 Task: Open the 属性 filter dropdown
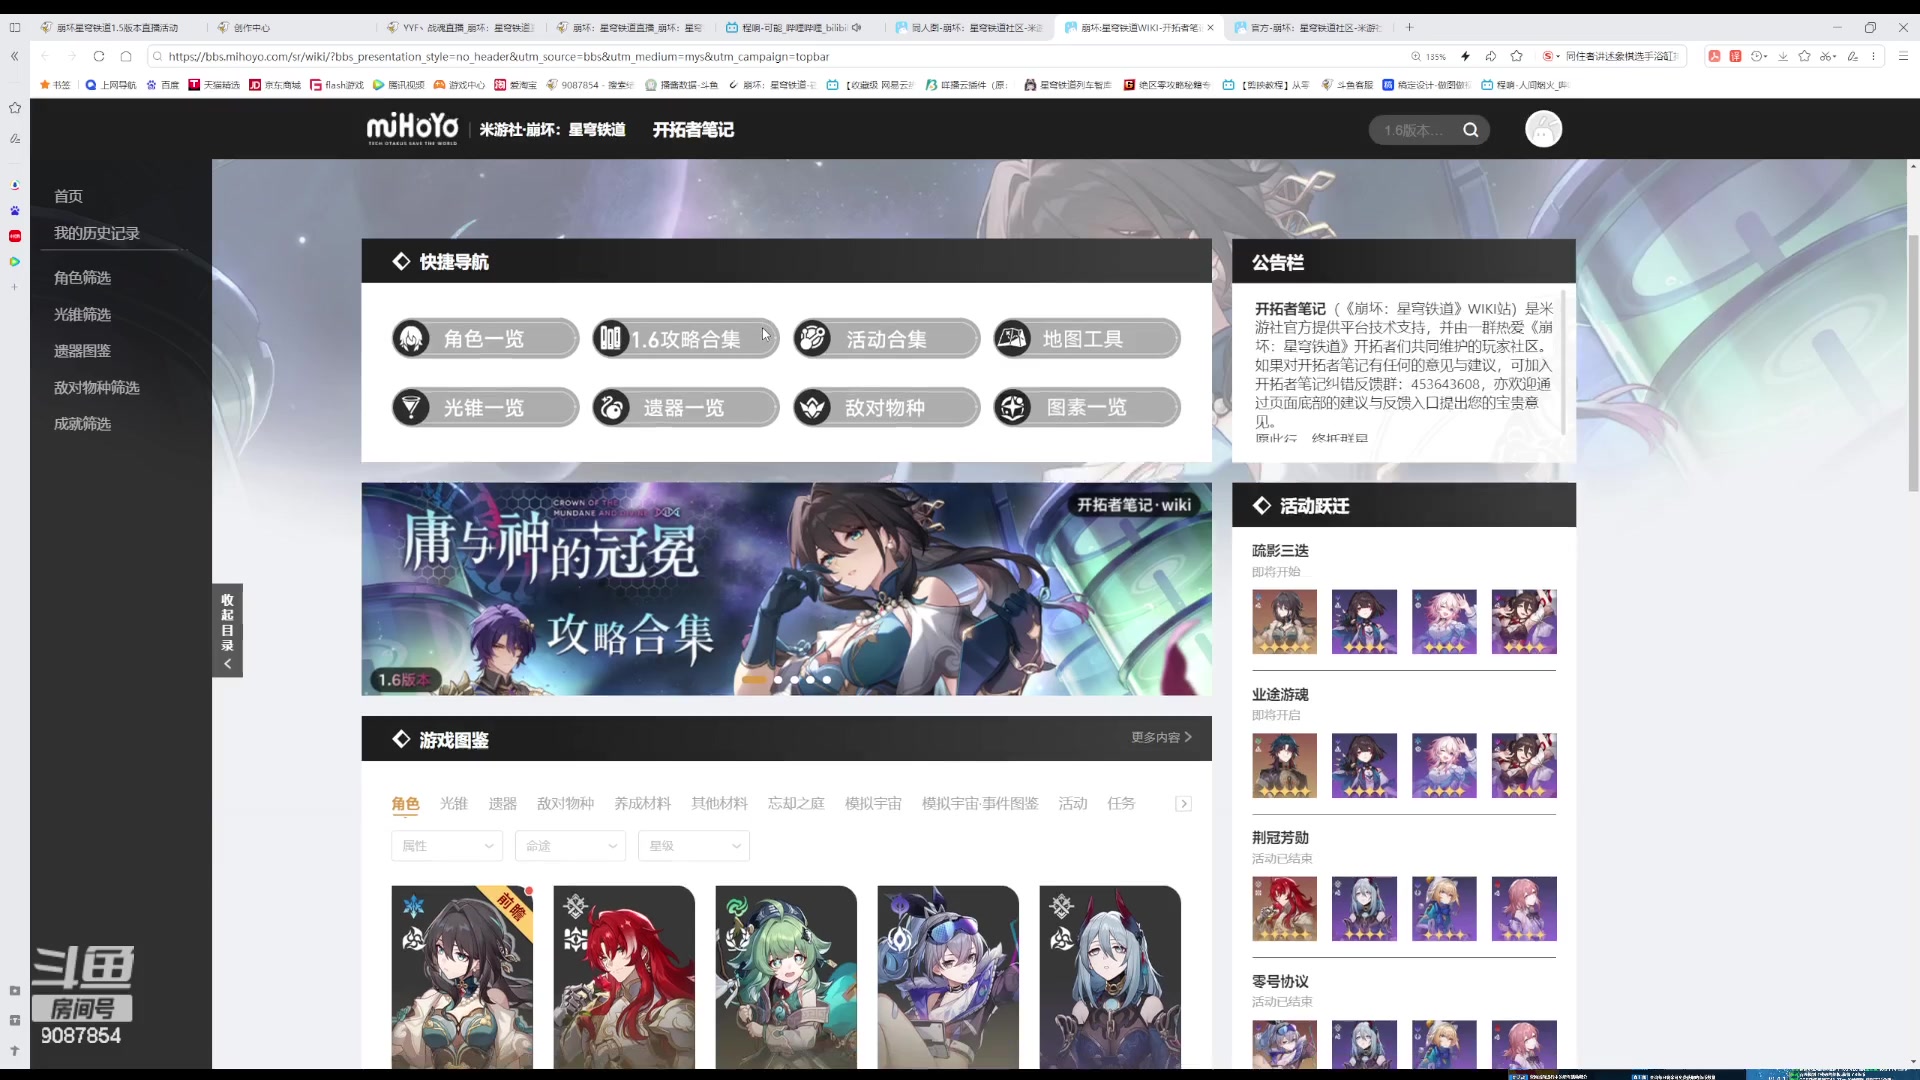click(447, 846)
